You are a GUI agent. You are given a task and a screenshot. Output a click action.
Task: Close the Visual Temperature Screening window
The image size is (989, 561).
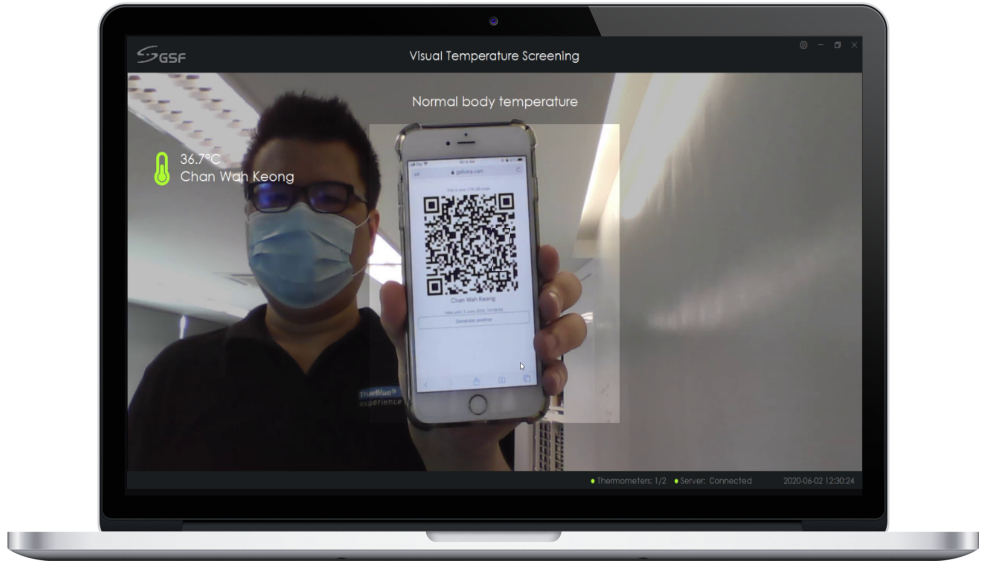[854, 45]
